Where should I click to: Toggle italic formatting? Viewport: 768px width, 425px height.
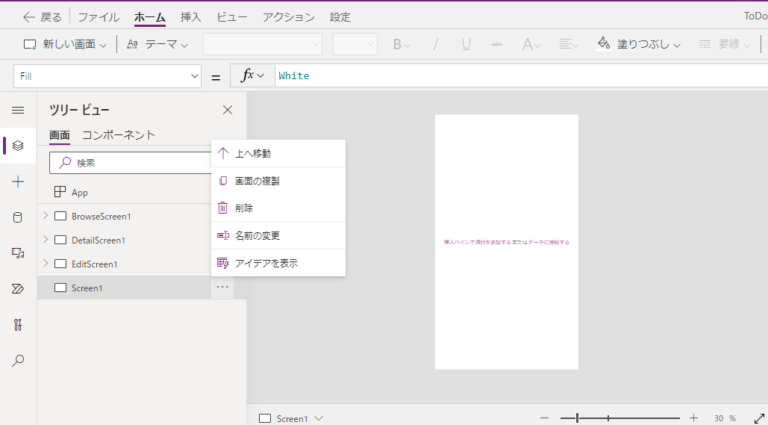(435, 45)
